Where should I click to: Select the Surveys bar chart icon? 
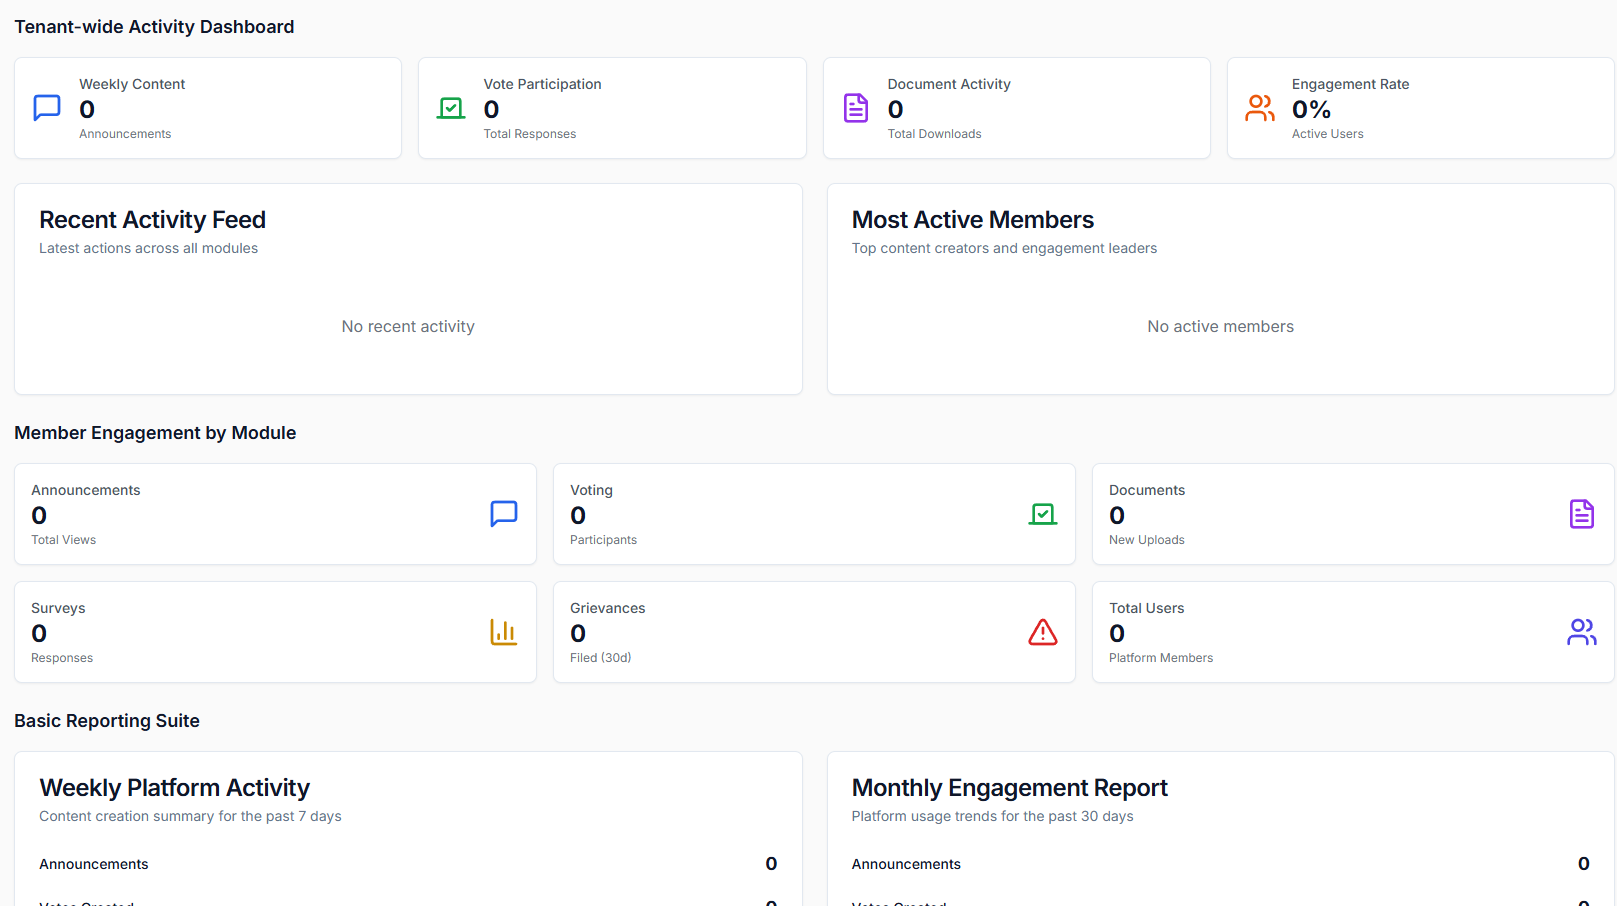(503, 632)
